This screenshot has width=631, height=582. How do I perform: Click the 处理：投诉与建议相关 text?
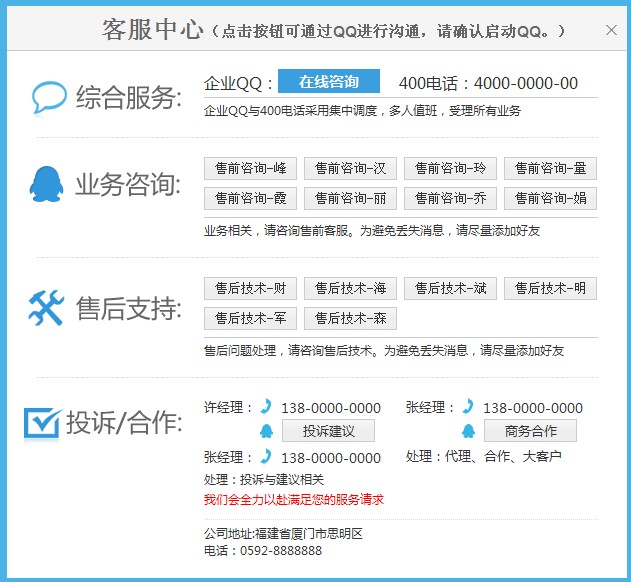pos(264,479)
